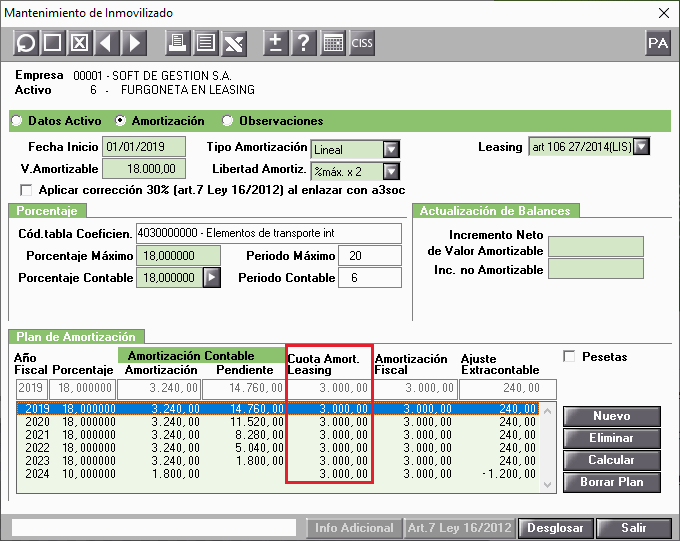Select the 2024 row in amortization plan
Screen dimensions: 680x541
pos(278,474)
